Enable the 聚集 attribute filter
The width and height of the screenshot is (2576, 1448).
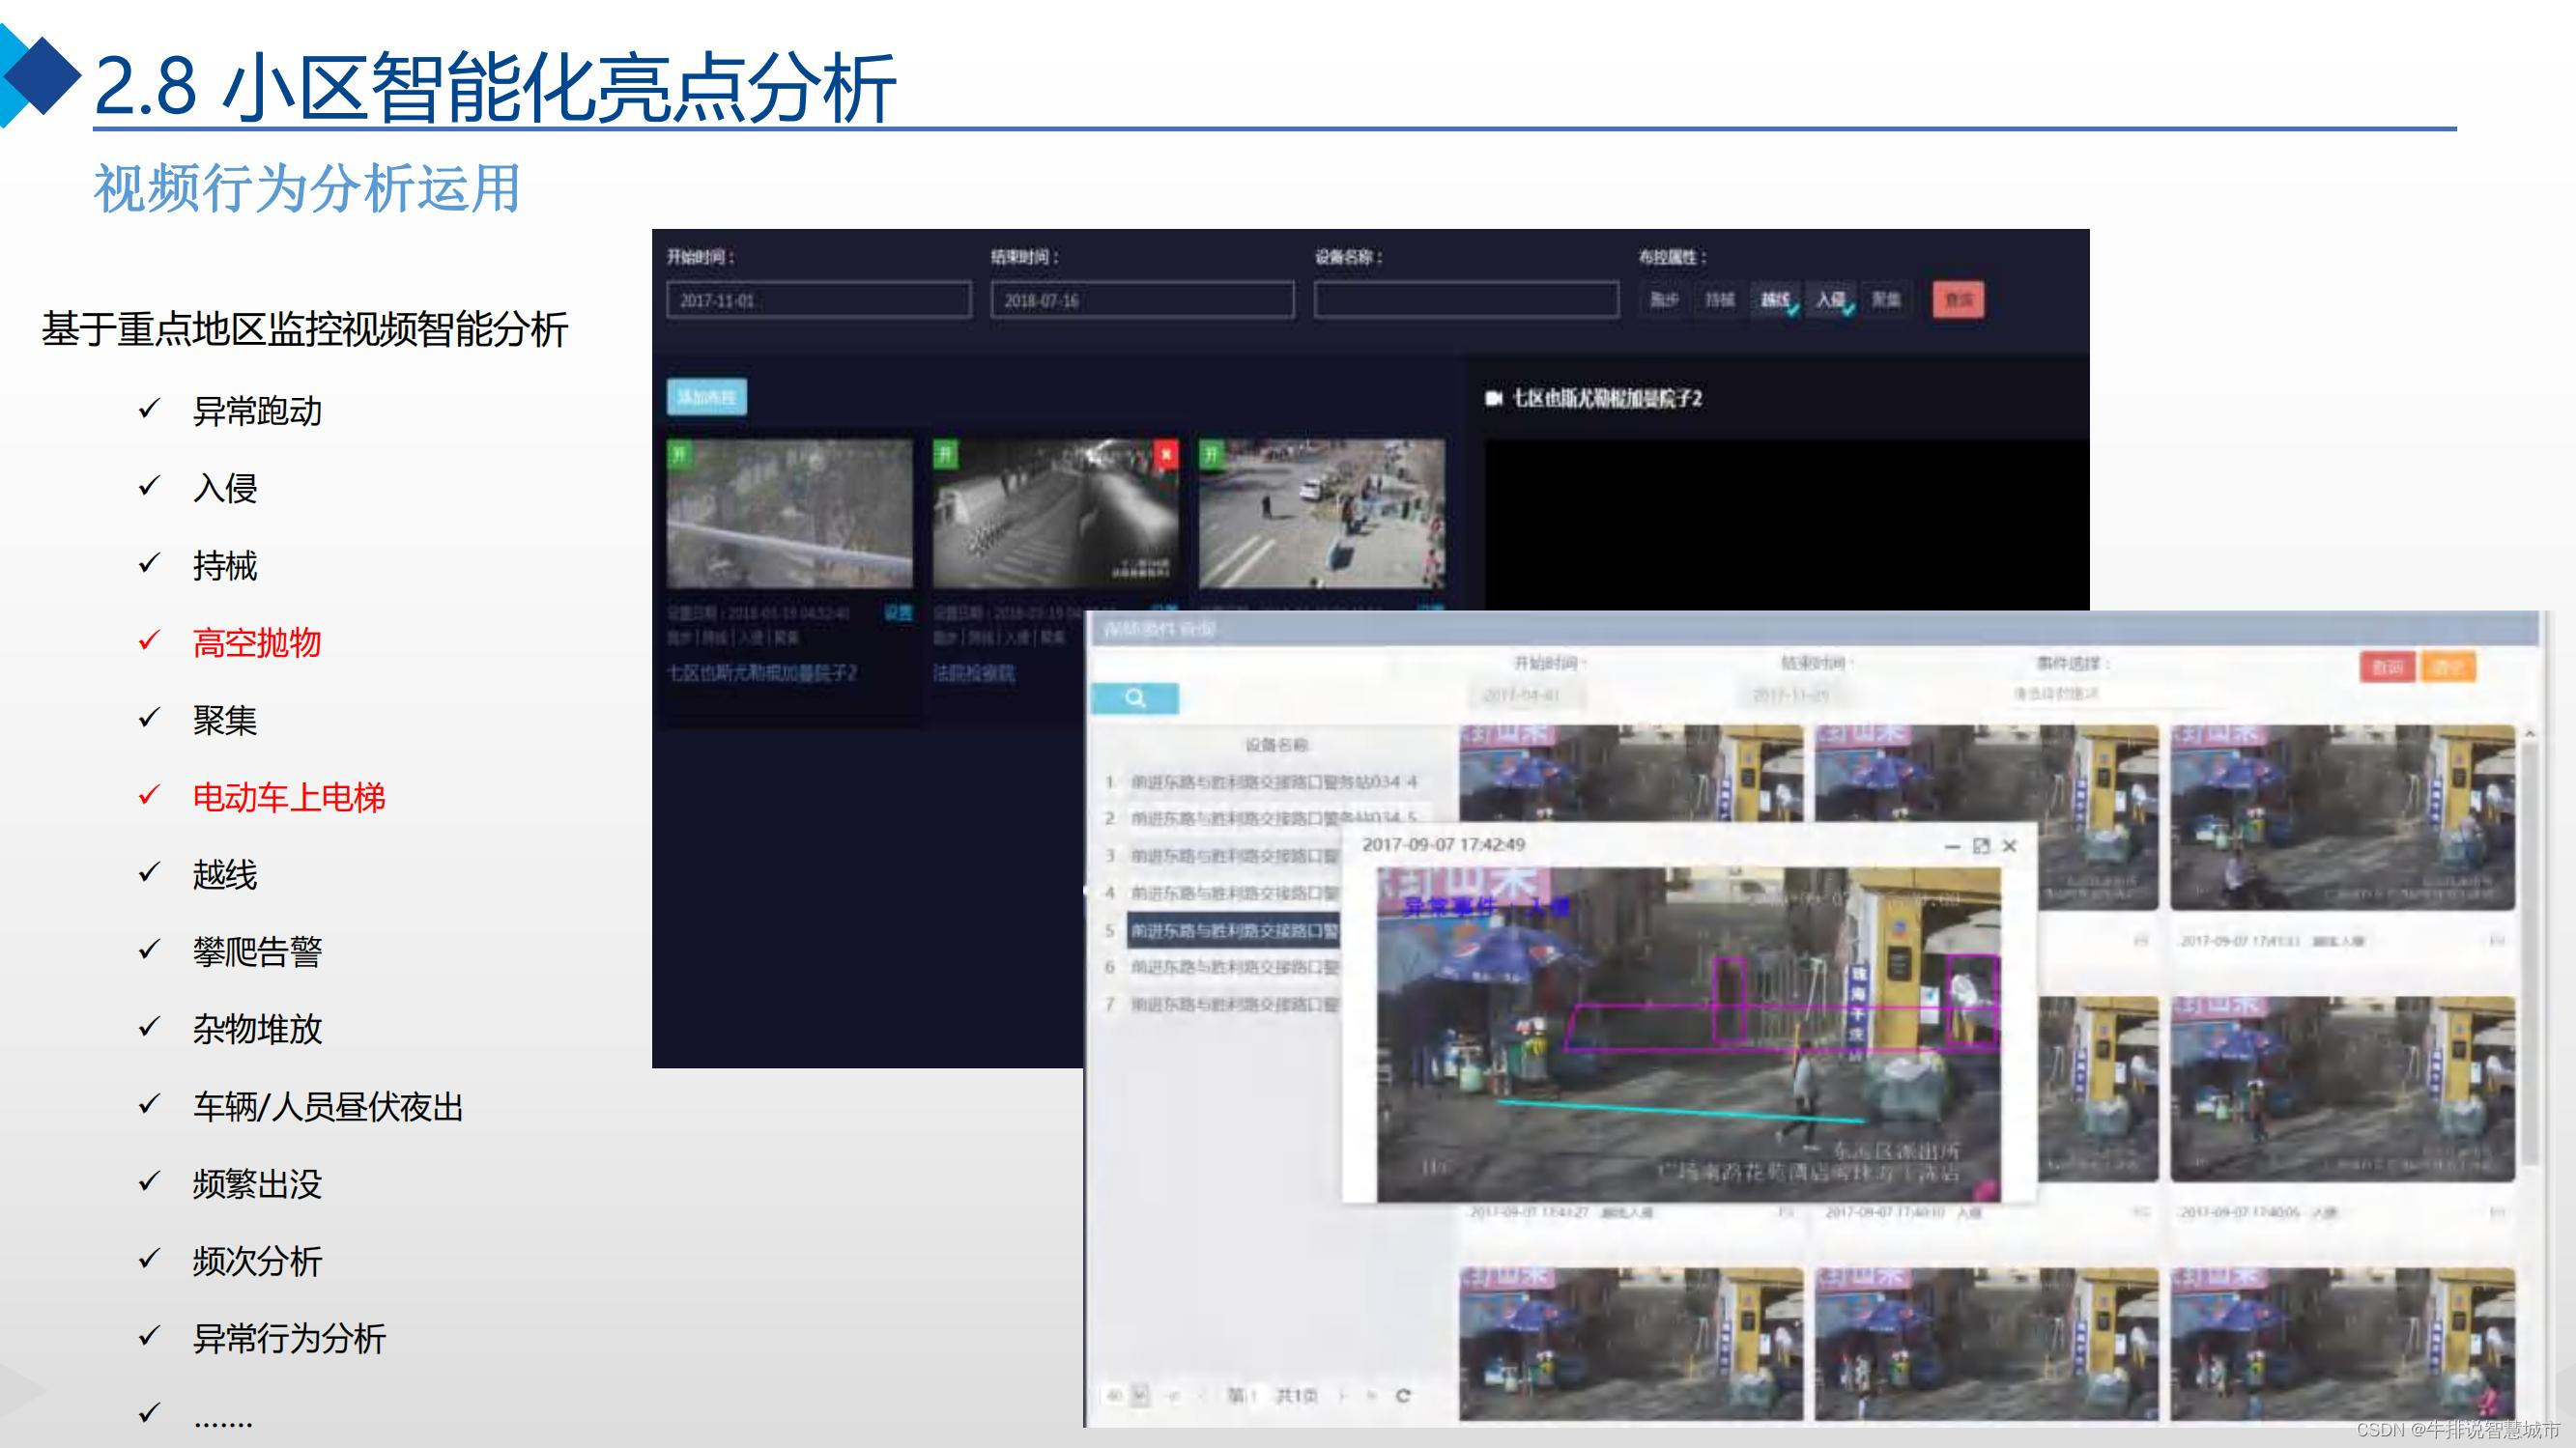click(x=1886, y=299)
